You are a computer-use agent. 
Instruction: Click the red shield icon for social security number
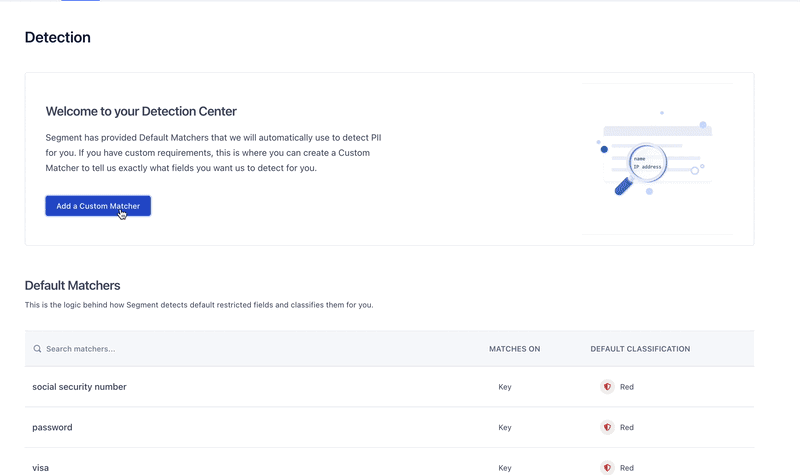tap(607, 387)
